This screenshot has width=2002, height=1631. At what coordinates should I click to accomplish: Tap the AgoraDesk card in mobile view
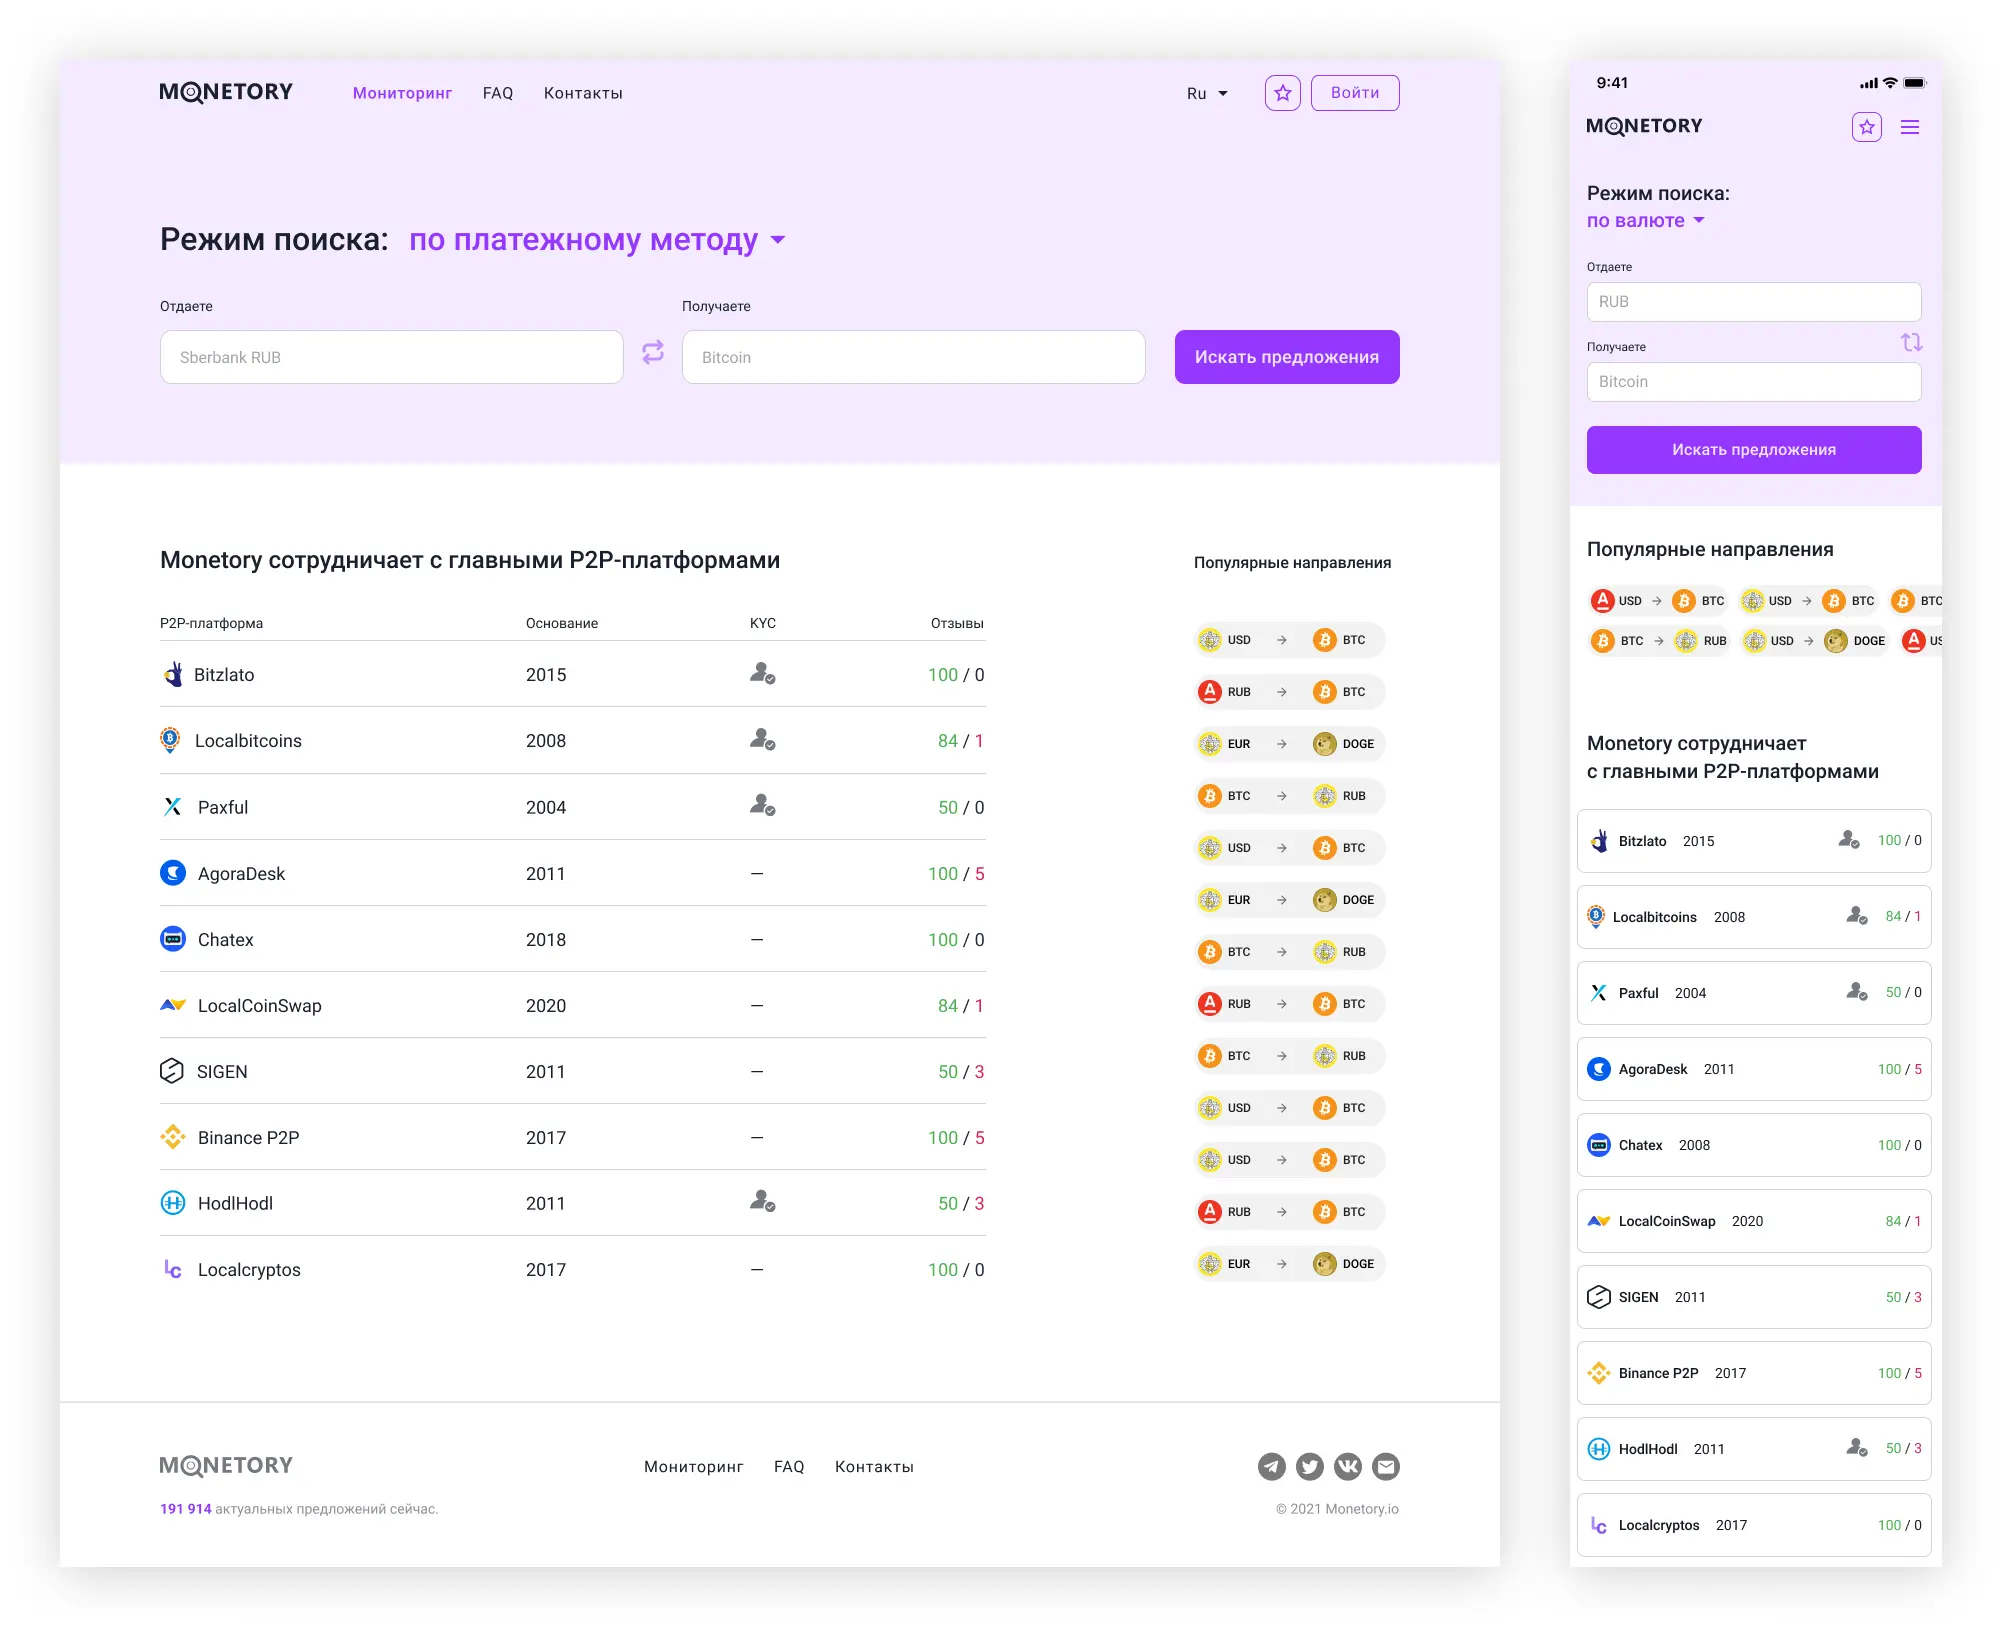(x=1753, y=1069)
